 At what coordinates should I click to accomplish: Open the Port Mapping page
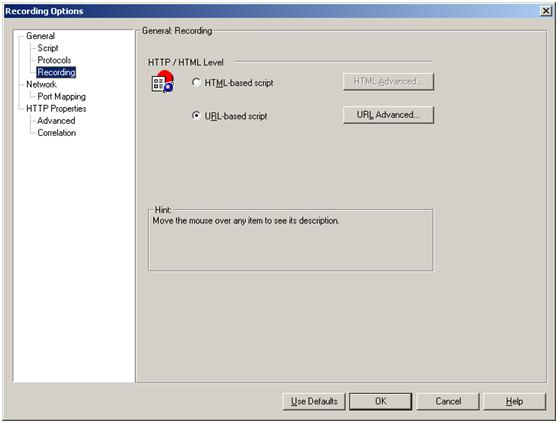[x=62, y=96]
